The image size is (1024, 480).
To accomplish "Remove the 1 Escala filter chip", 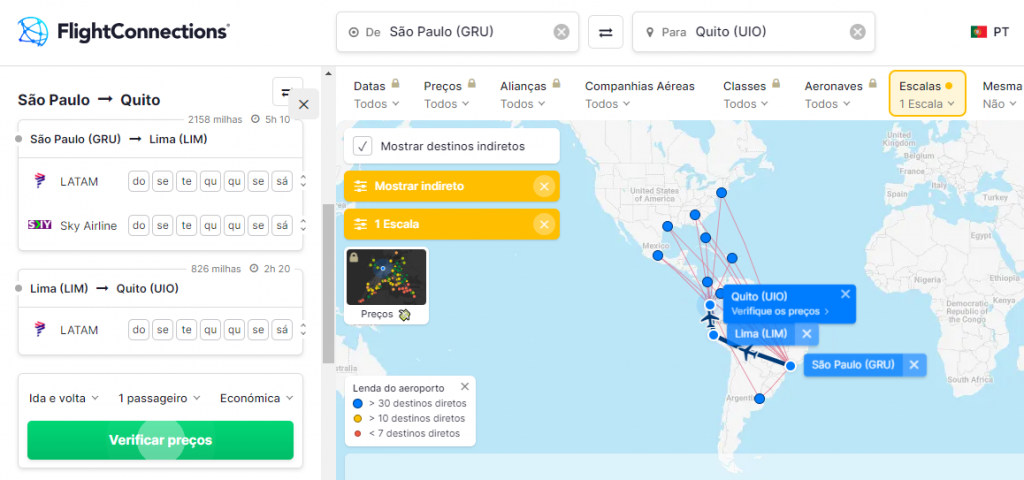I will [x=543, y=225].
